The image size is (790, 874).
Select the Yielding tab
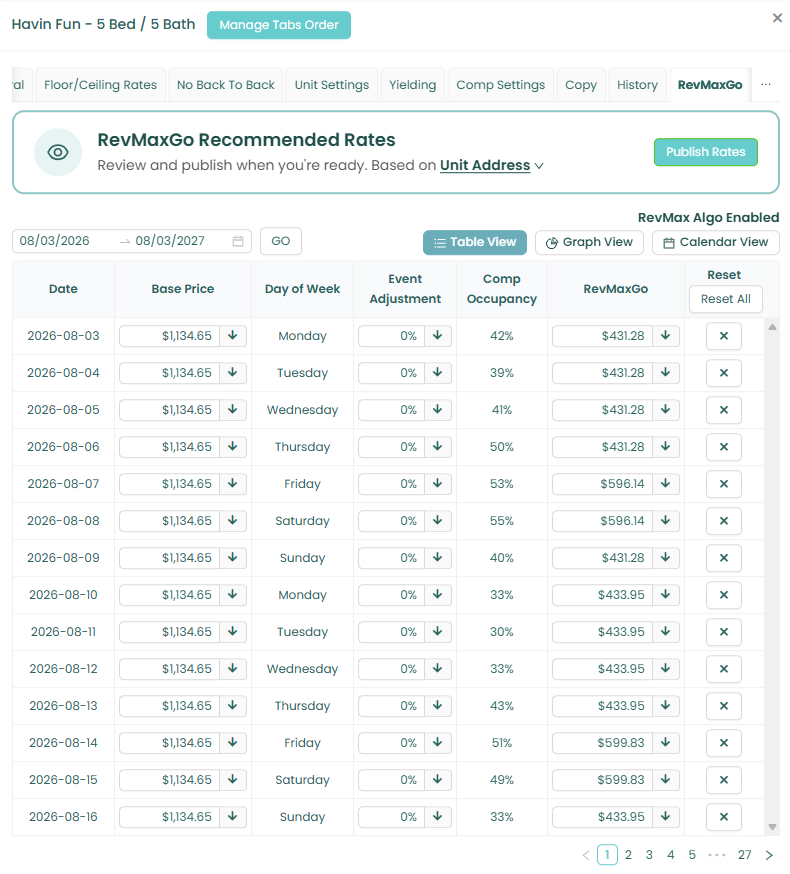click(413, 85)
